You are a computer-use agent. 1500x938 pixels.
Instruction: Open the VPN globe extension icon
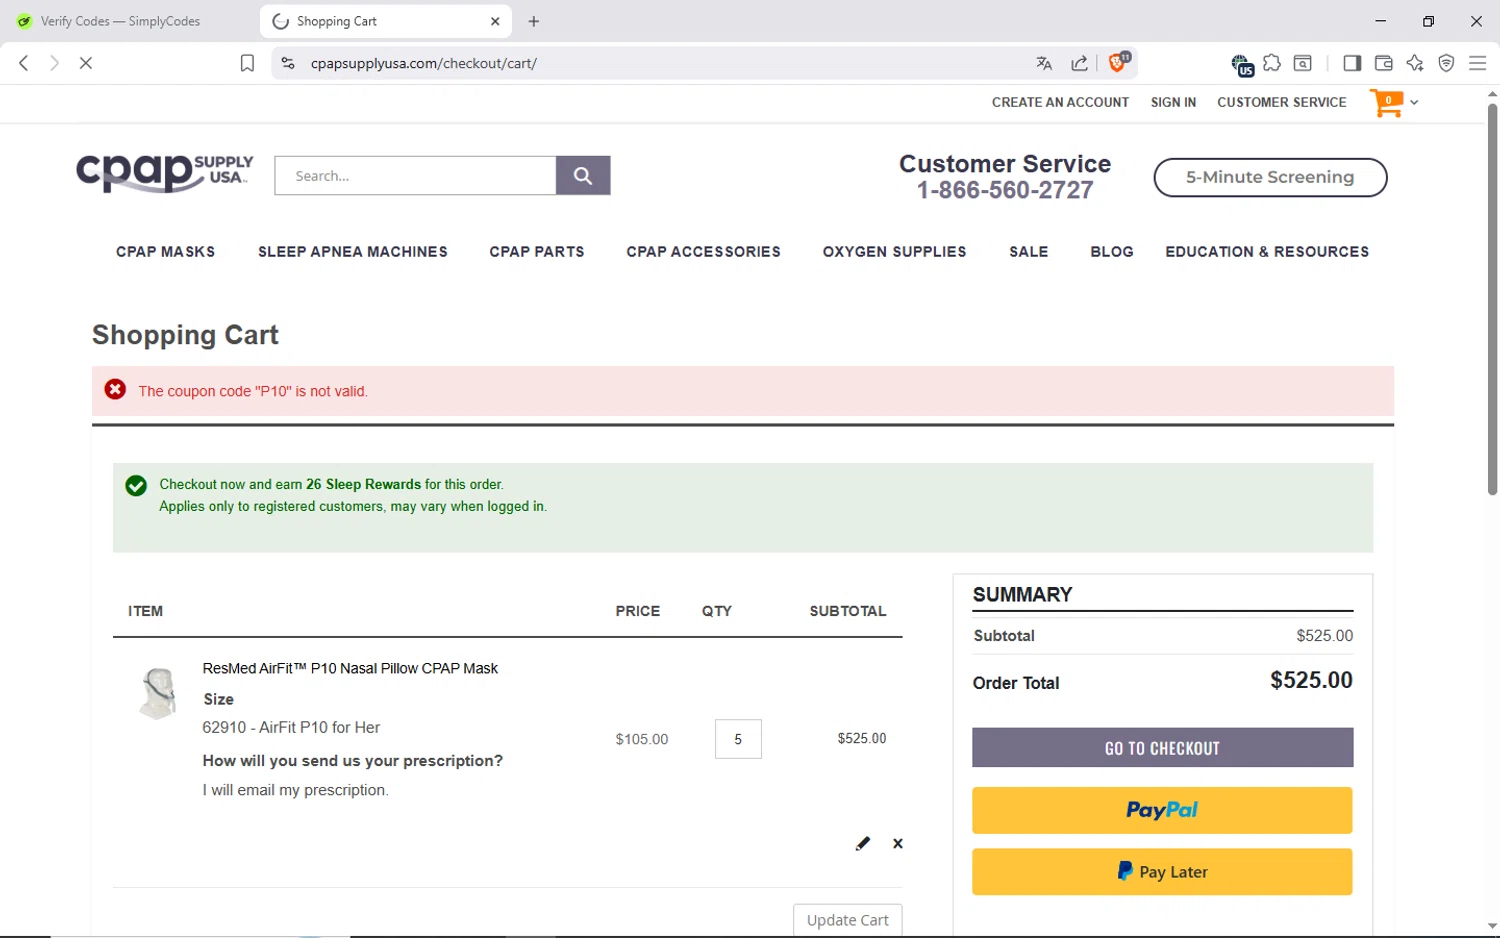(1241, 65)
